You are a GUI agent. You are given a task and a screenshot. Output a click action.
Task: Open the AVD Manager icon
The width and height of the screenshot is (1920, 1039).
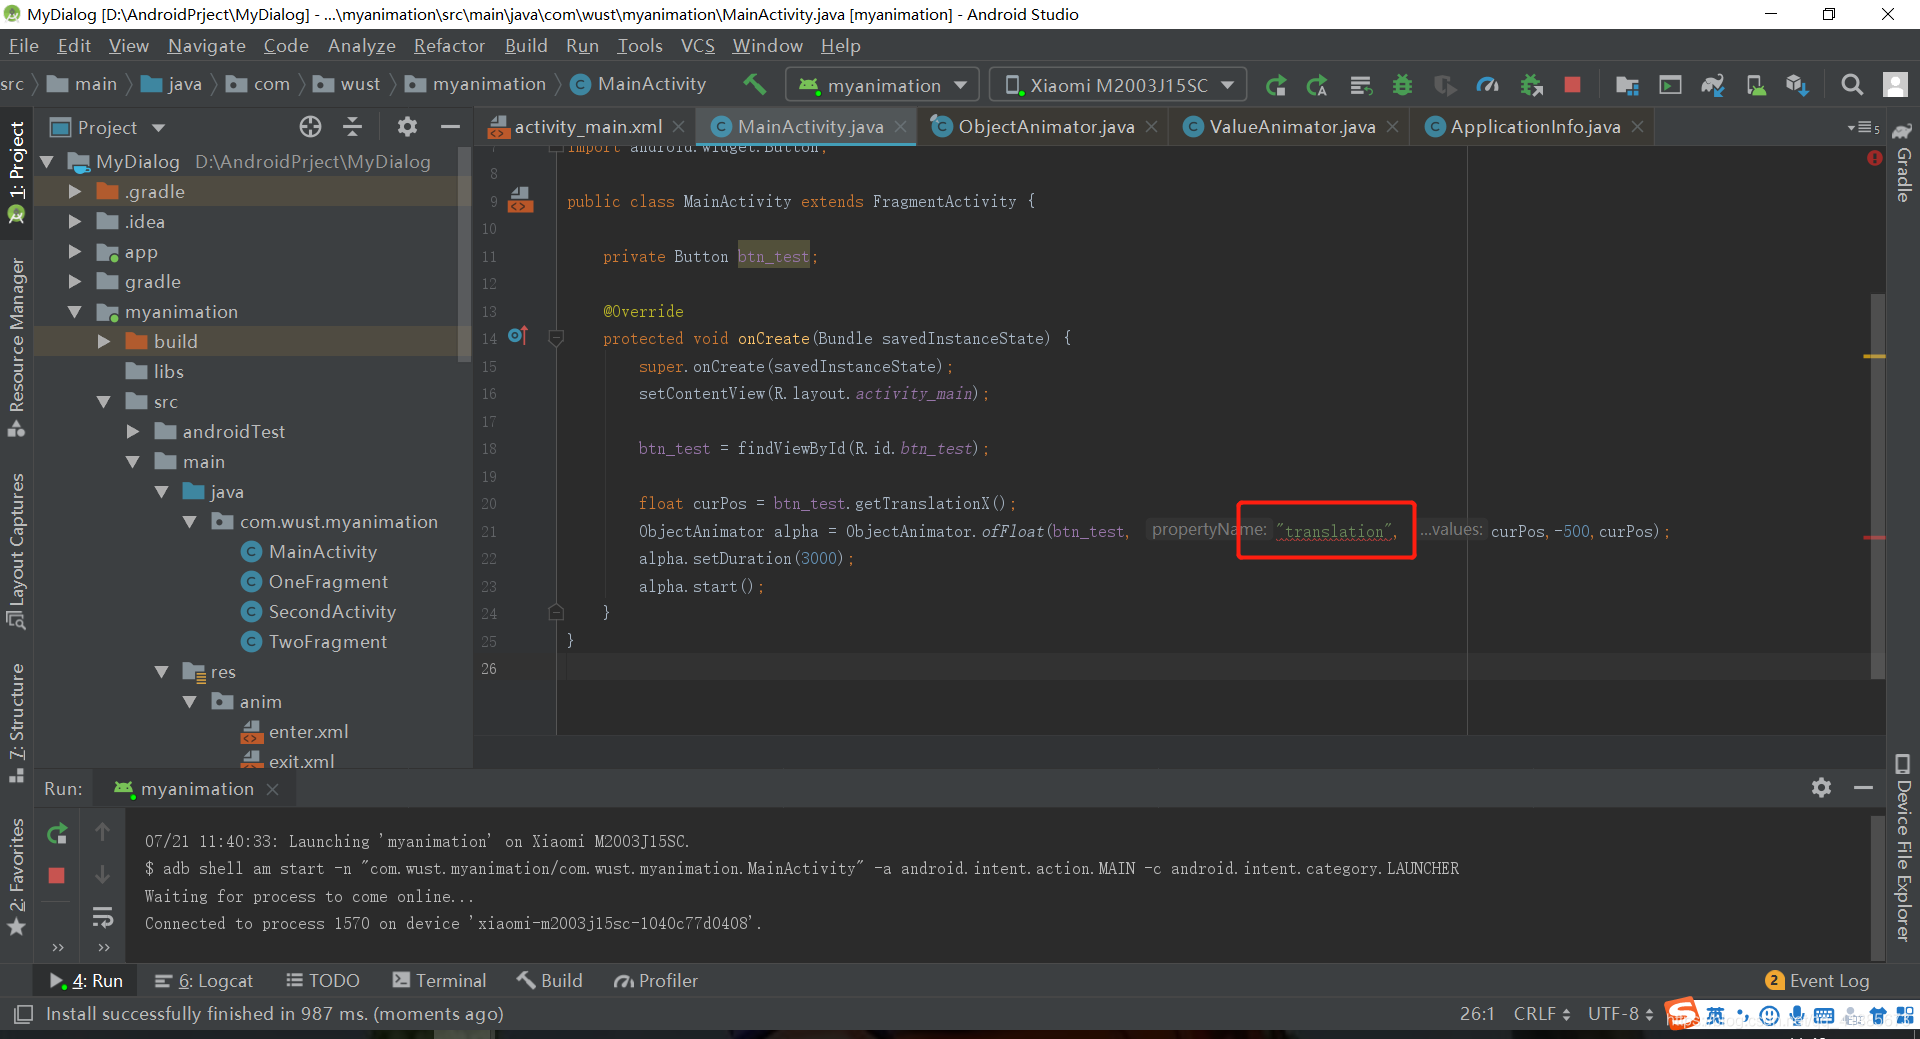coord(1755,85)
